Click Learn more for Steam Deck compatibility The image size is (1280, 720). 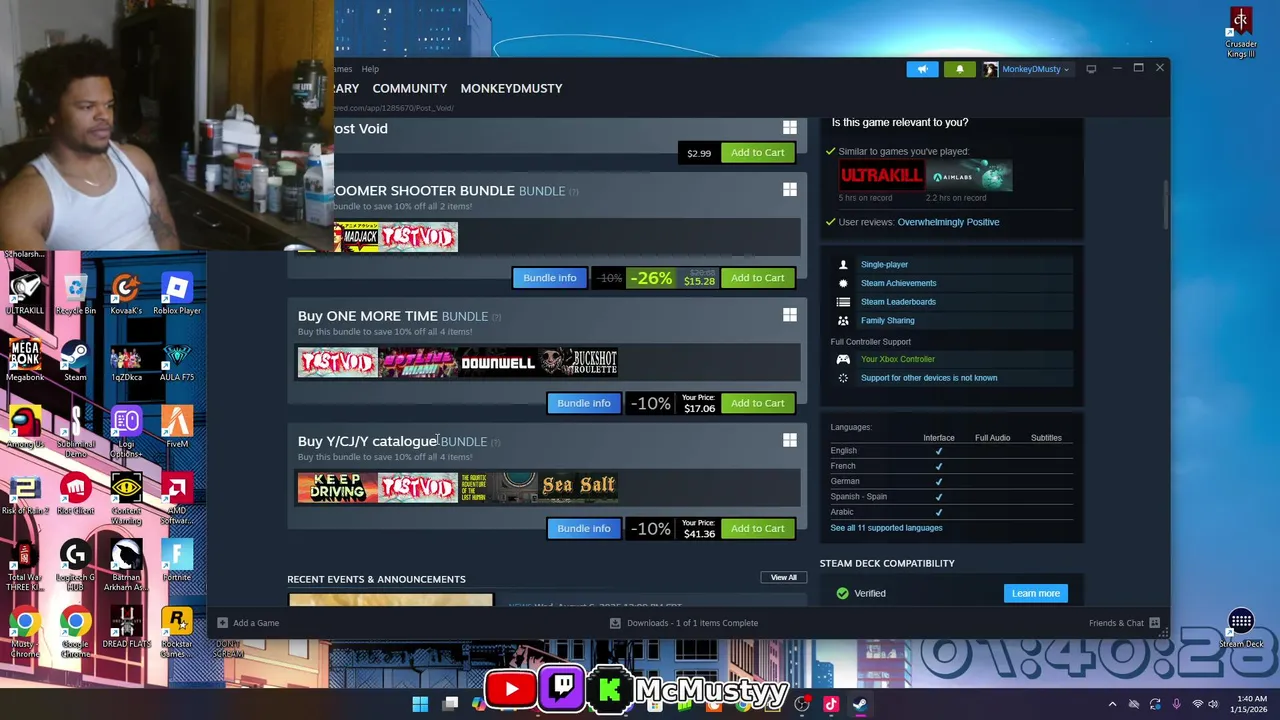(1035, 593)
